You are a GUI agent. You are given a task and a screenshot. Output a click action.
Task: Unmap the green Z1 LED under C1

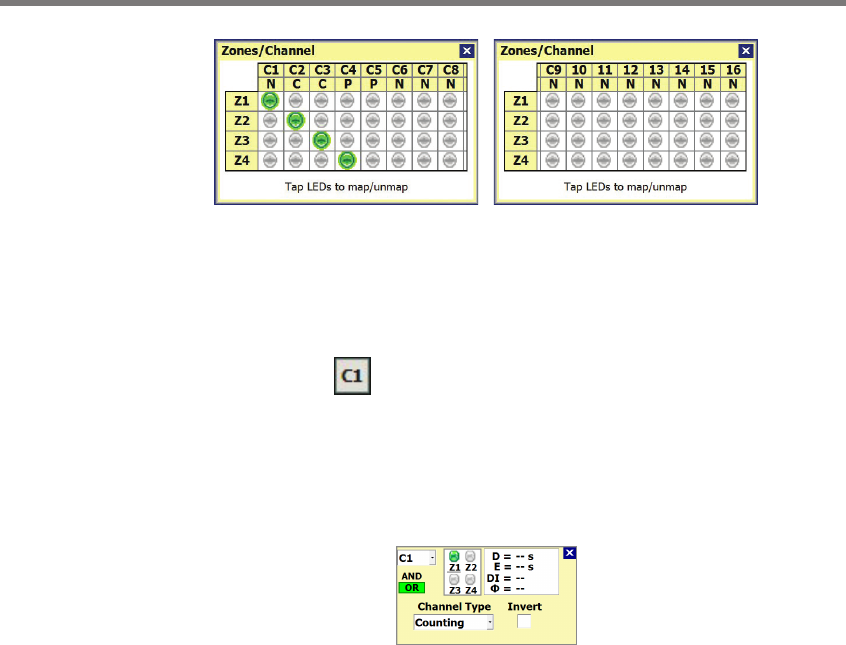pyautogui.click(x=270, y=100)
